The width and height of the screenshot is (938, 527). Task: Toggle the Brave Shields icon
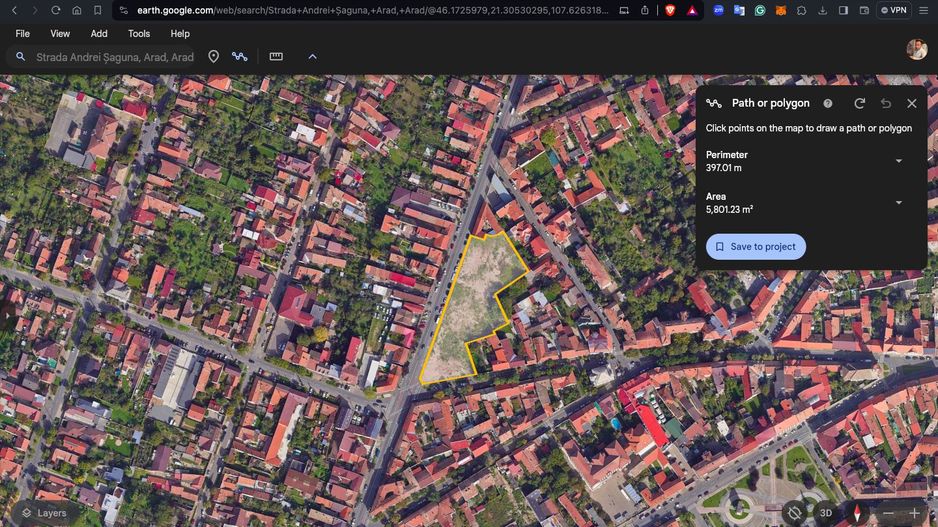pos(669,10)
